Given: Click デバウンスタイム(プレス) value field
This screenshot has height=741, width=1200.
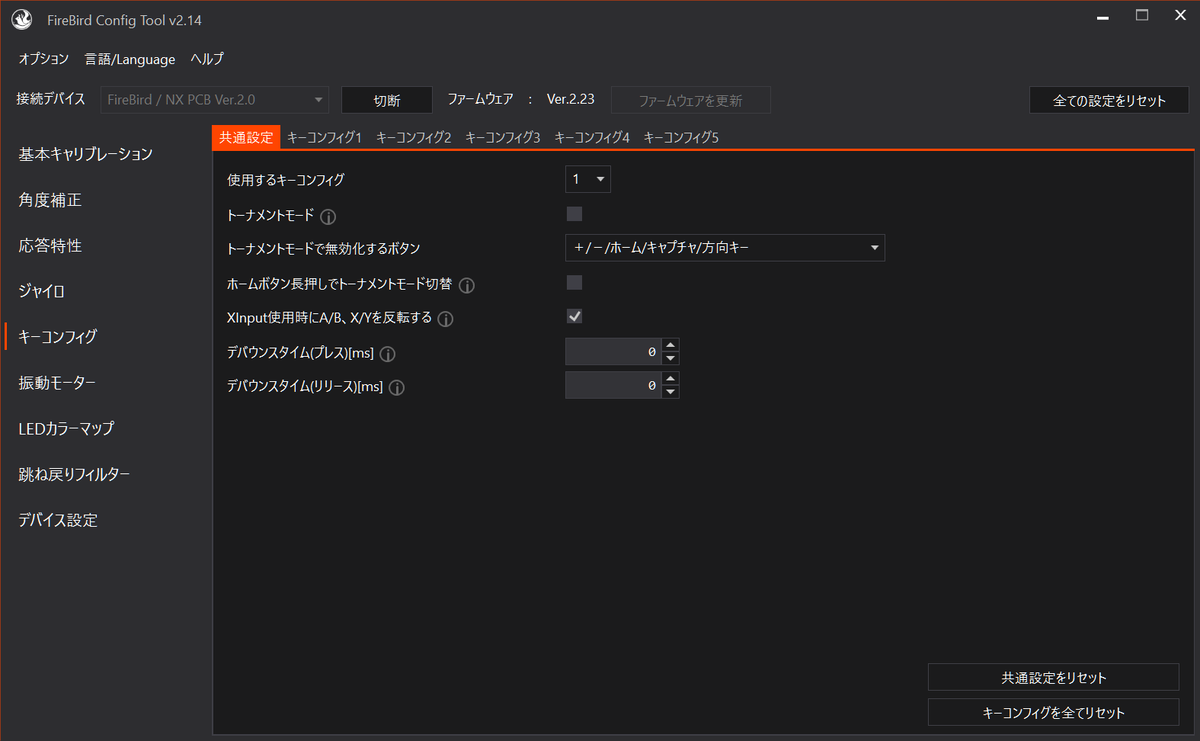Looking at the screenshot, I should pyautogui.click(x=613, y=352).
